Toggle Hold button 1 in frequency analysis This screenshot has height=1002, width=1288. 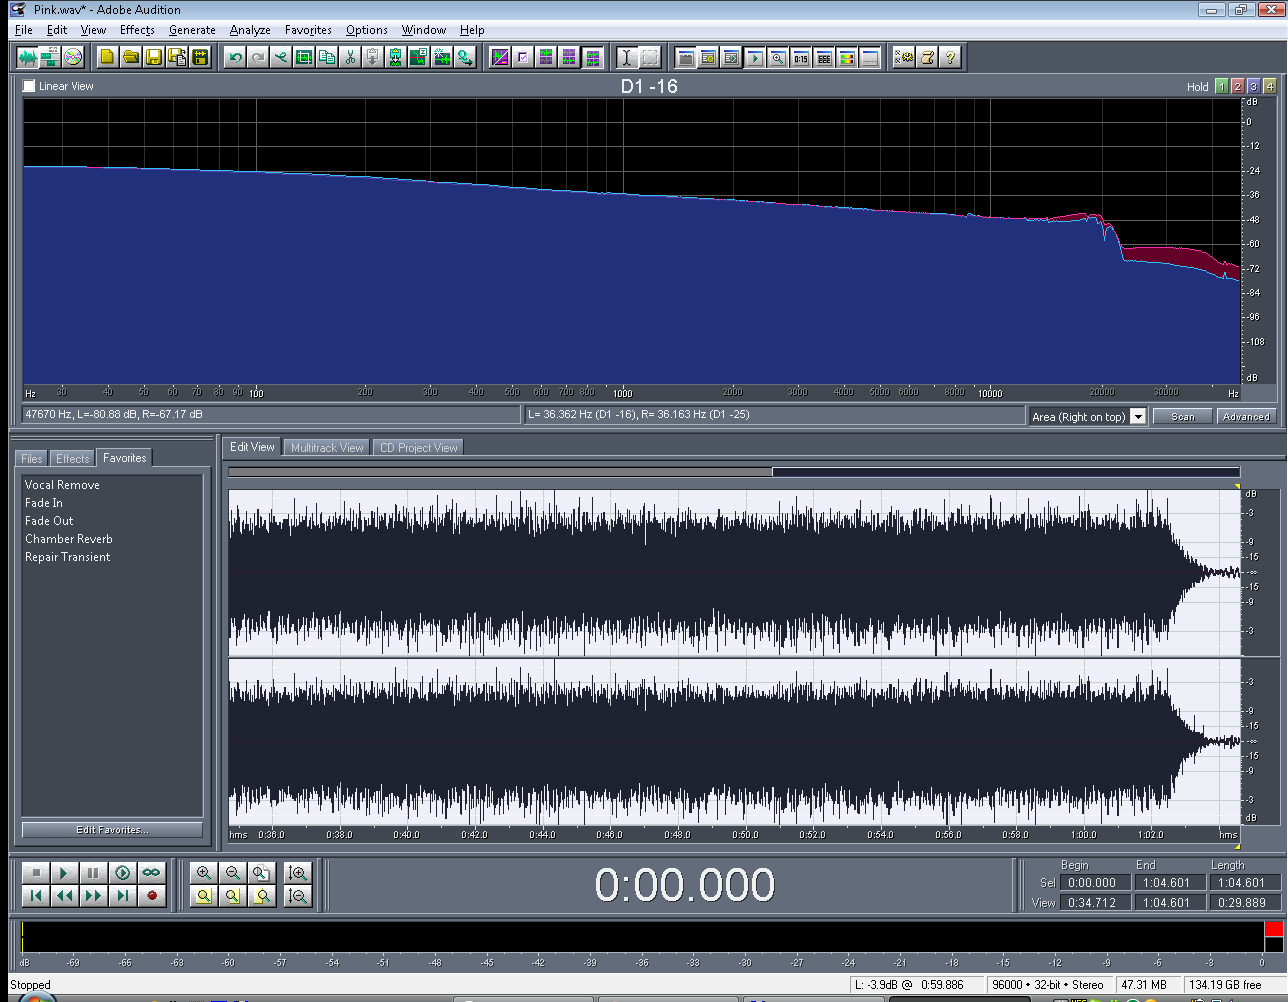click(x=1221, y=87)
